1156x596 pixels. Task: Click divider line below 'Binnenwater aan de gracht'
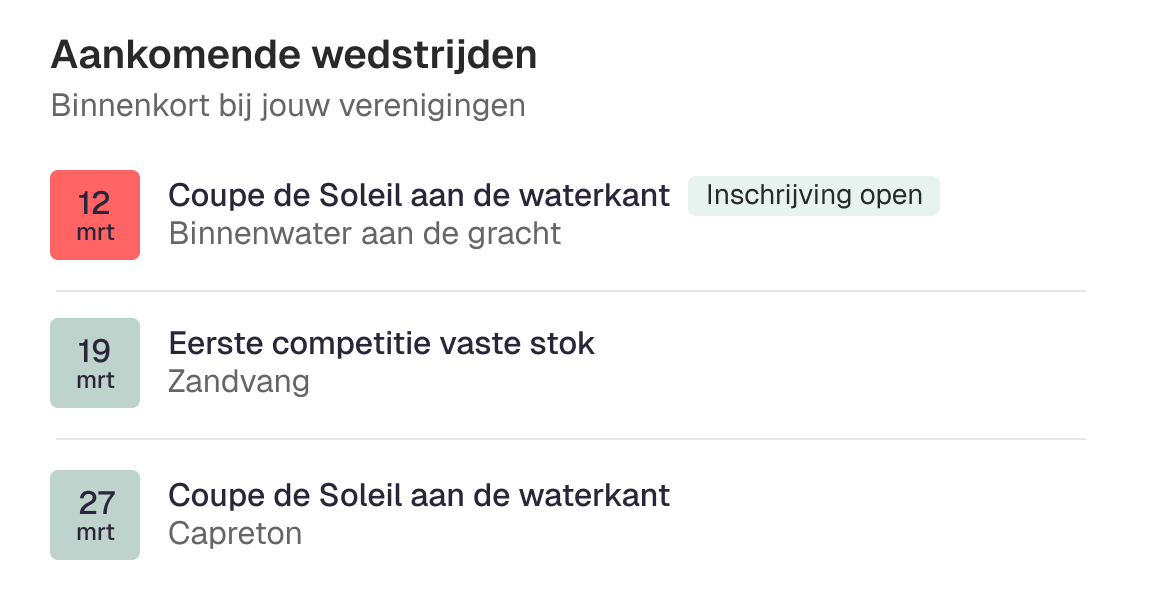(570, 291)
